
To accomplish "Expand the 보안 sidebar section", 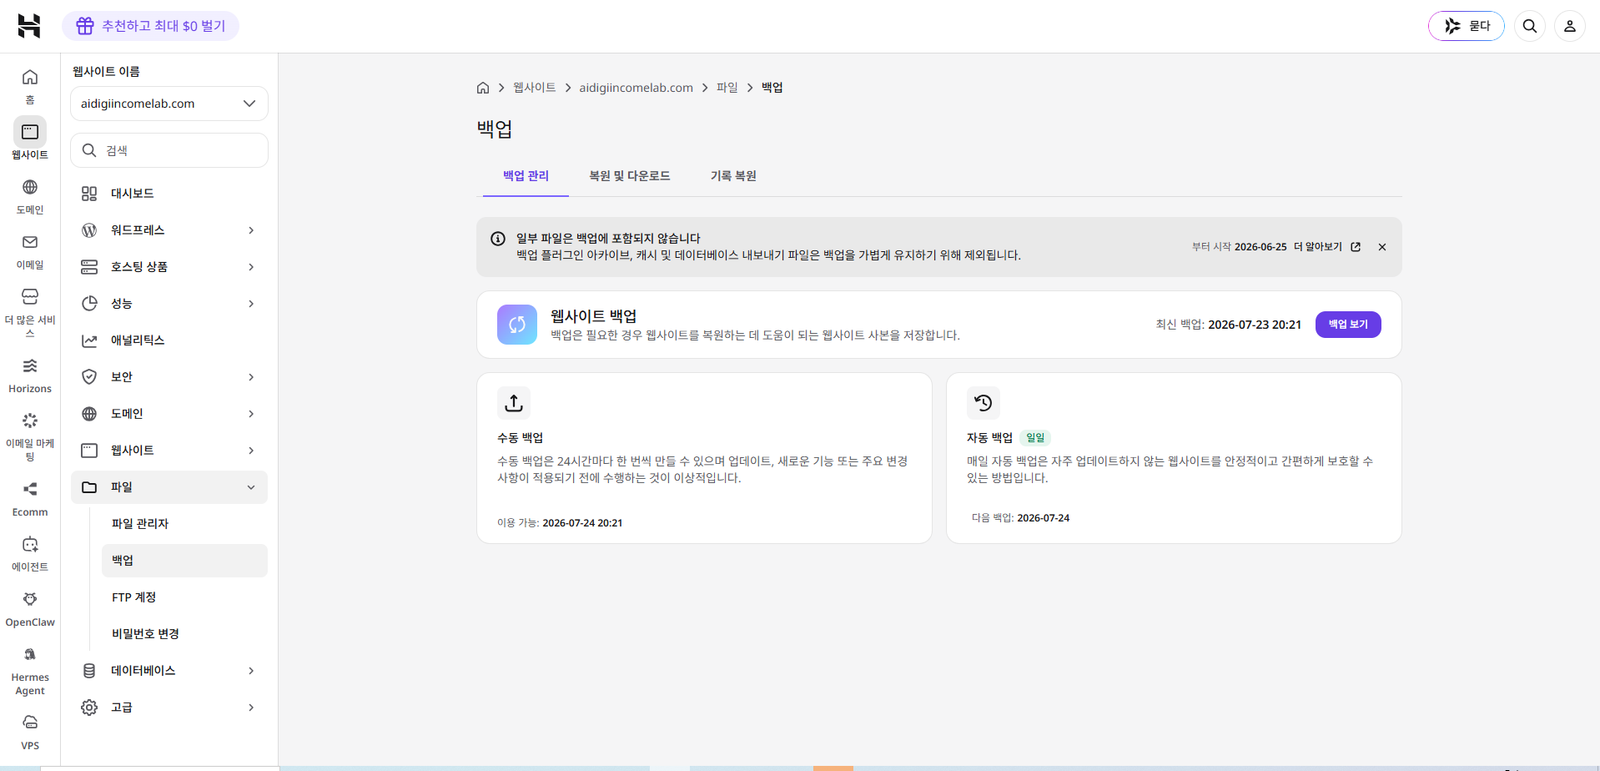I will click(x=169, y=377).
